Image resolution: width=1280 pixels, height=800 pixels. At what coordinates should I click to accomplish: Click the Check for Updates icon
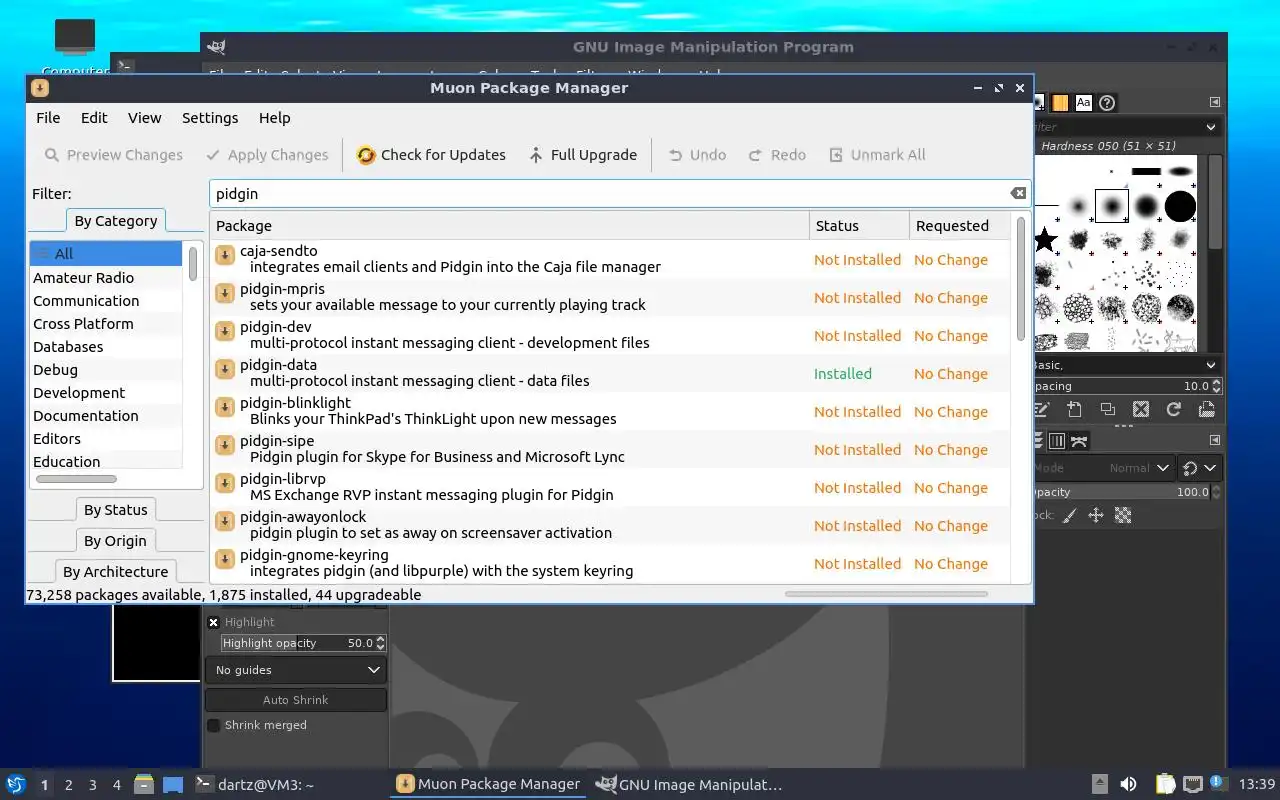coord(366,155)
